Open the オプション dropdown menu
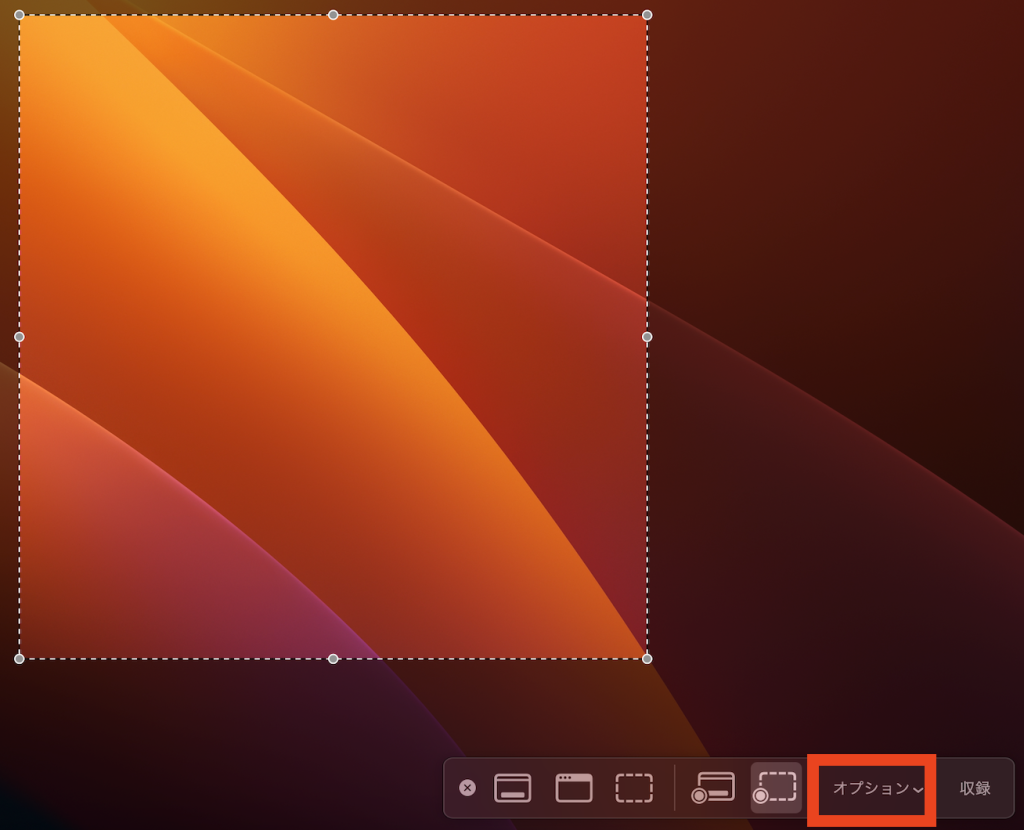This screenshot has height=830, width=1024. tap(871, 789)
